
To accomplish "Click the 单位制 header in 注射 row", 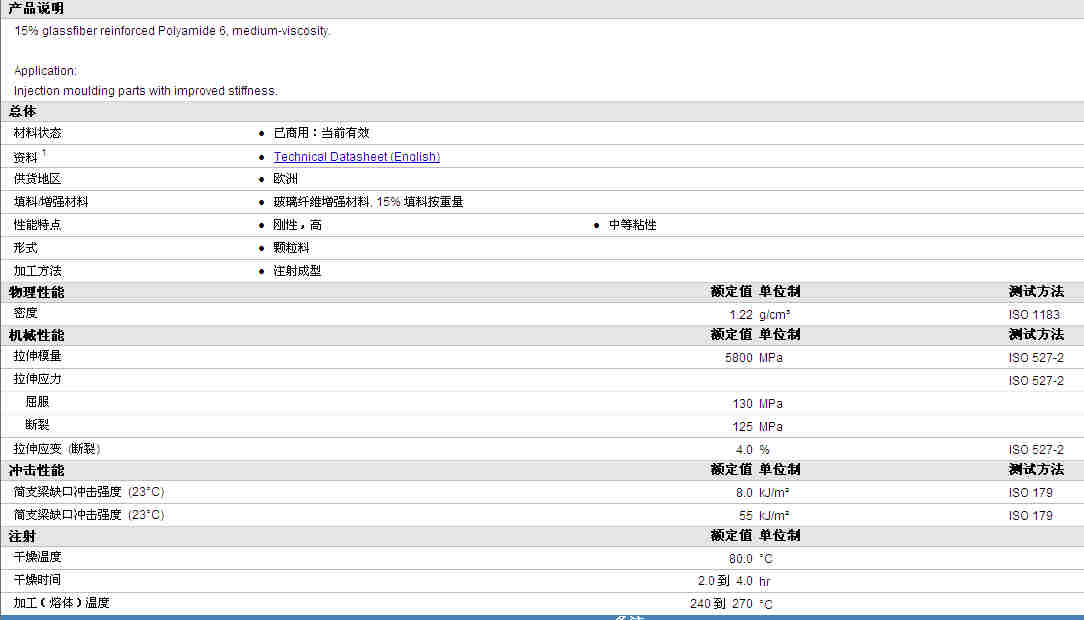I will coord(780,536).
